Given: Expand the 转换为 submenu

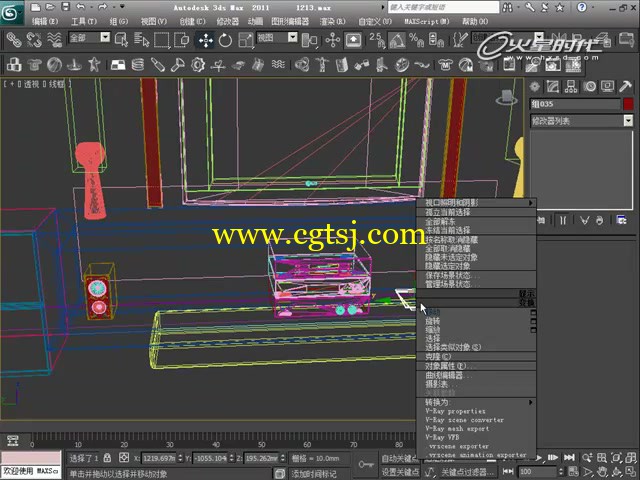Looking at the screenshot, I should [x=476, y=402].
